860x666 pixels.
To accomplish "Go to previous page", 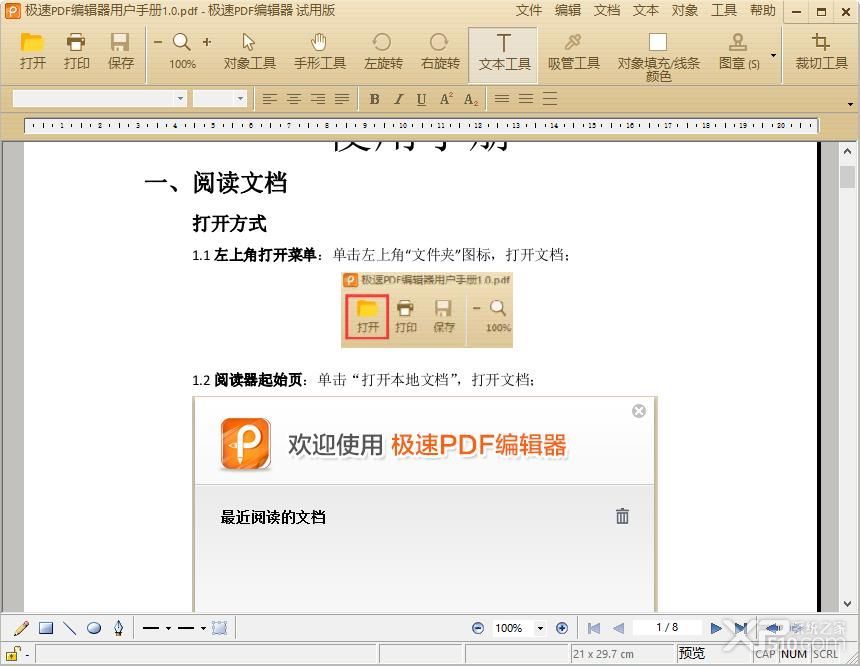I will 618,628.
